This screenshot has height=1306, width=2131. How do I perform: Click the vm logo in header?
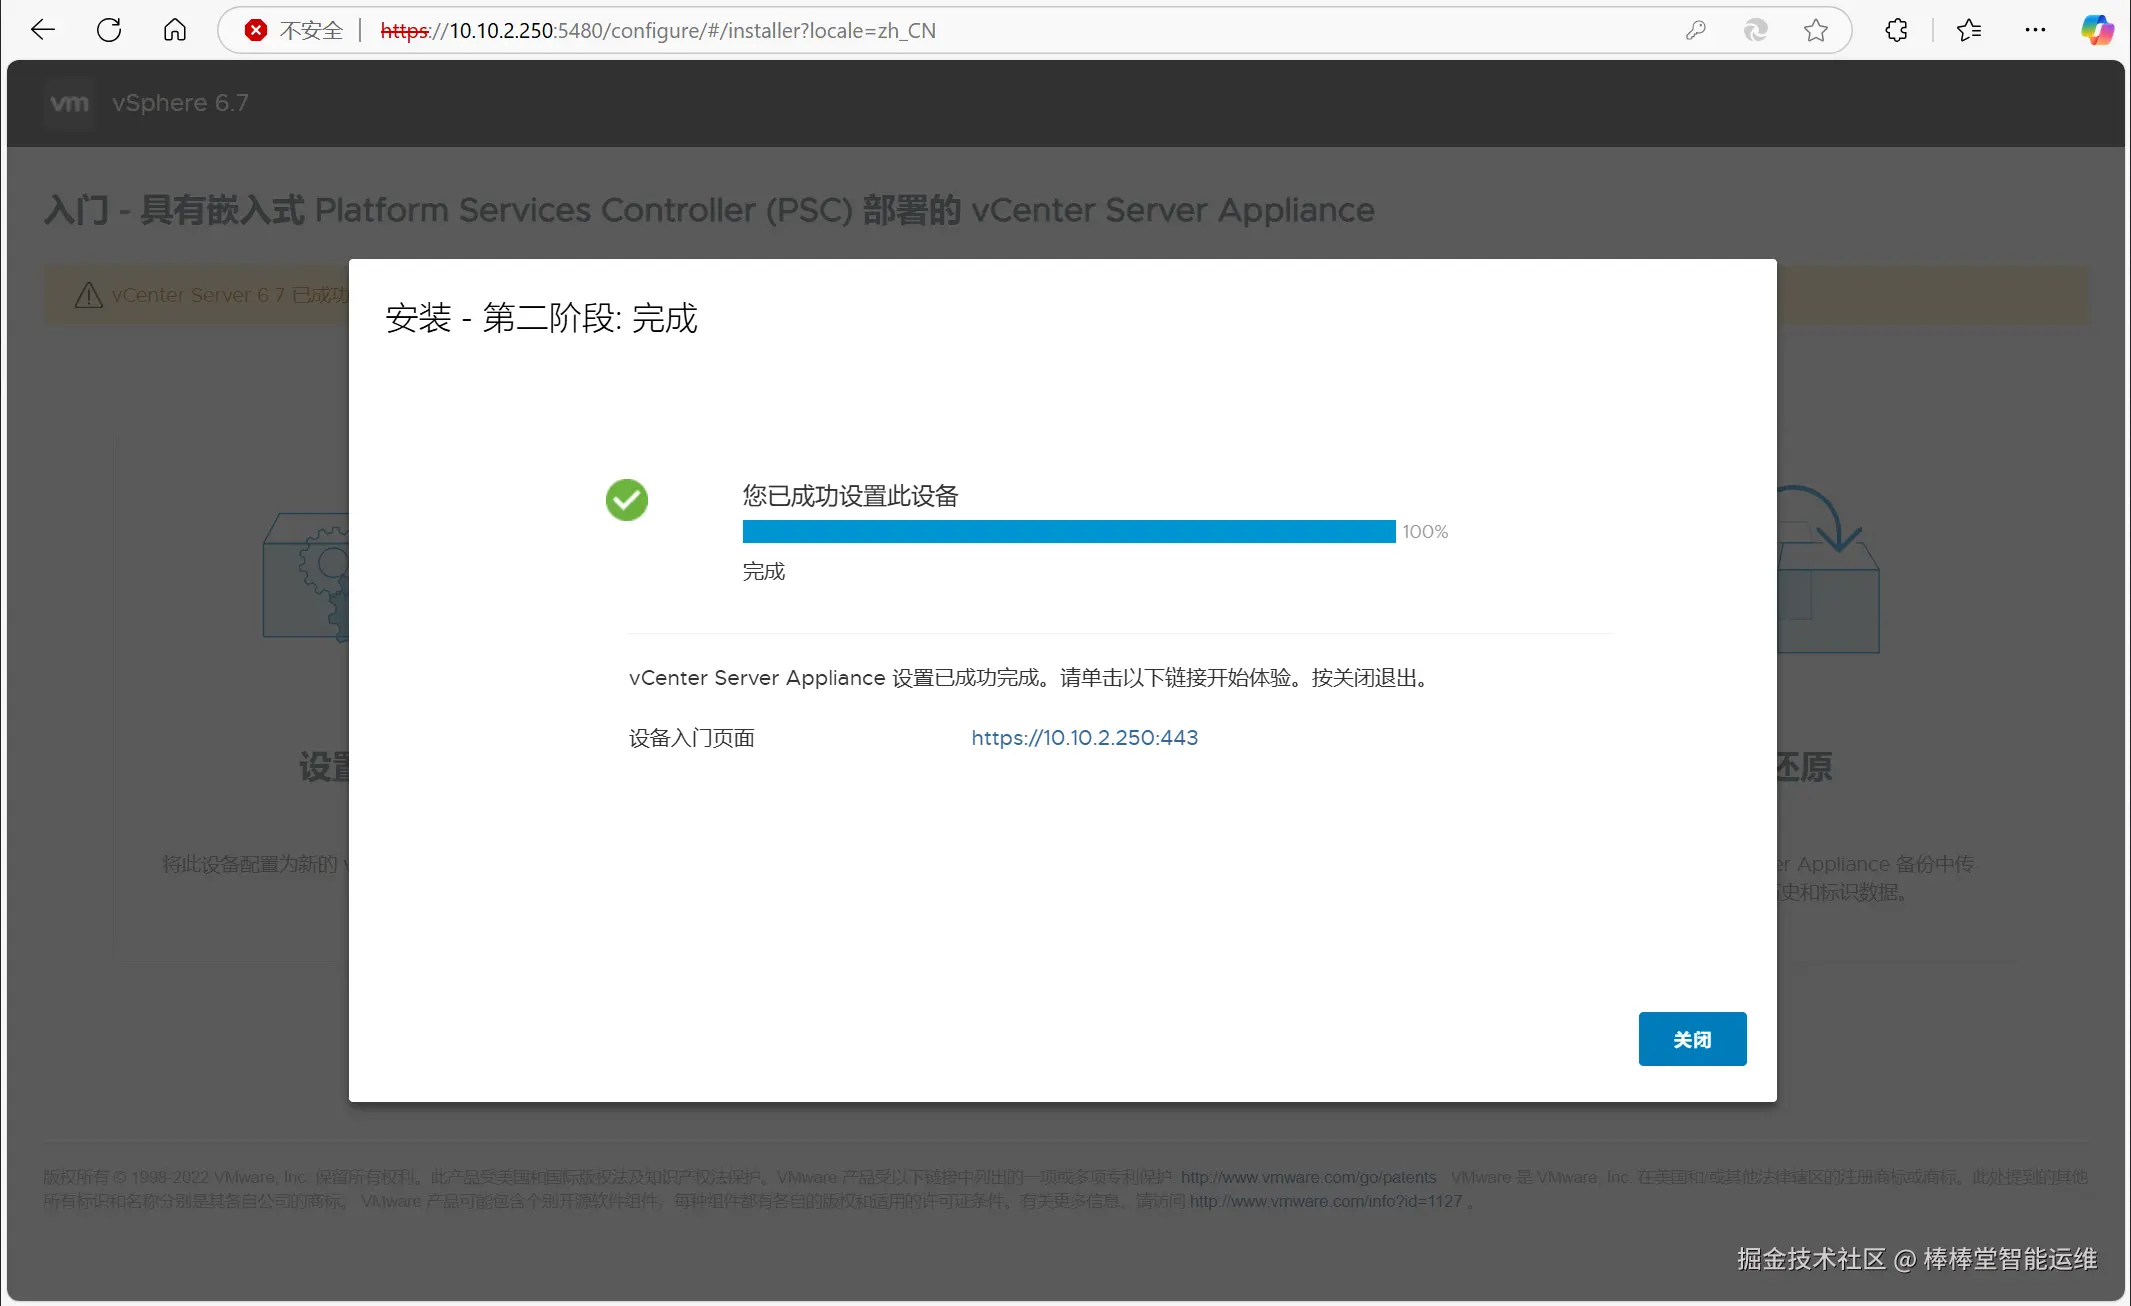click(69, 103)
